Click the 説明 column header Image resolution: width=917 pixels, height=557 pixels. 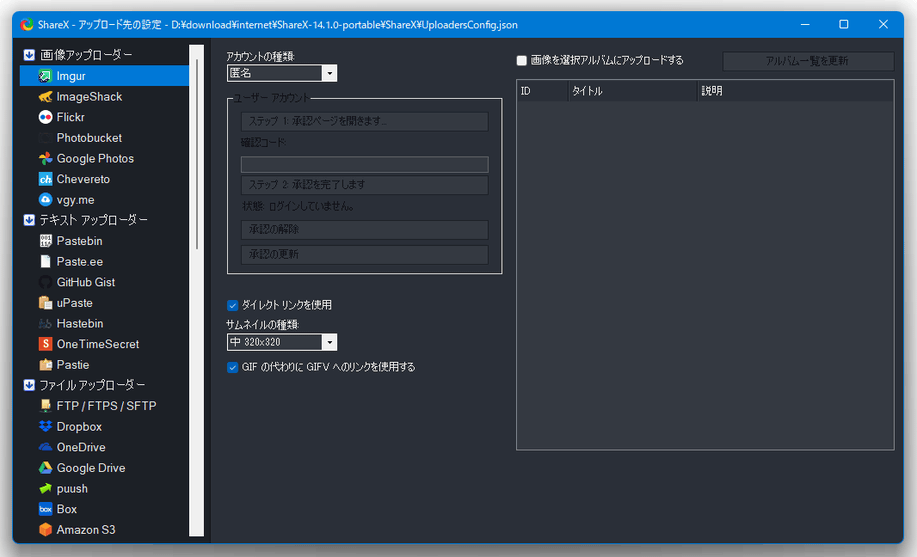(795, 91)
